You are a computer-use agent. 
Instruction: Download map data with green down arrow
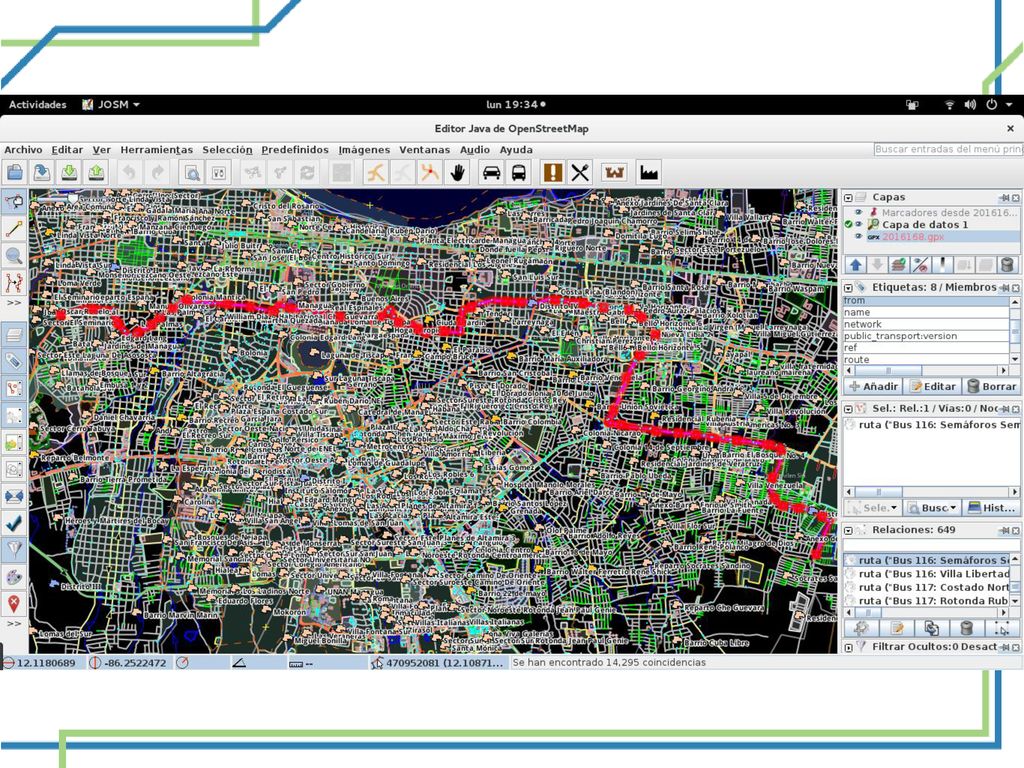coord(69,173)
